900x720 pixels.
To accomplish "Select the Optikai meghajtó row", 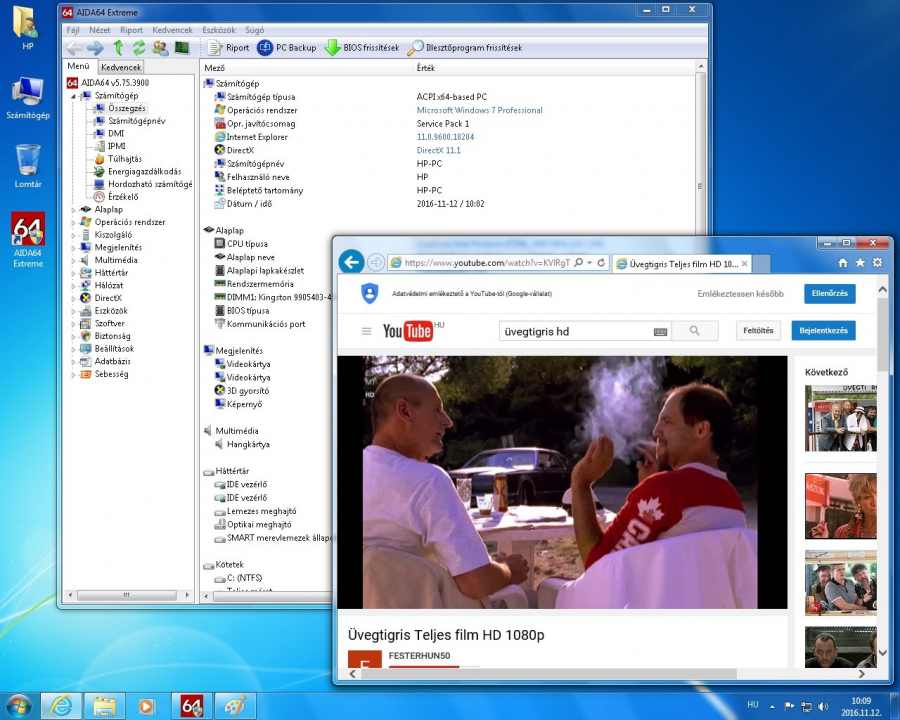I will [259, 524].
